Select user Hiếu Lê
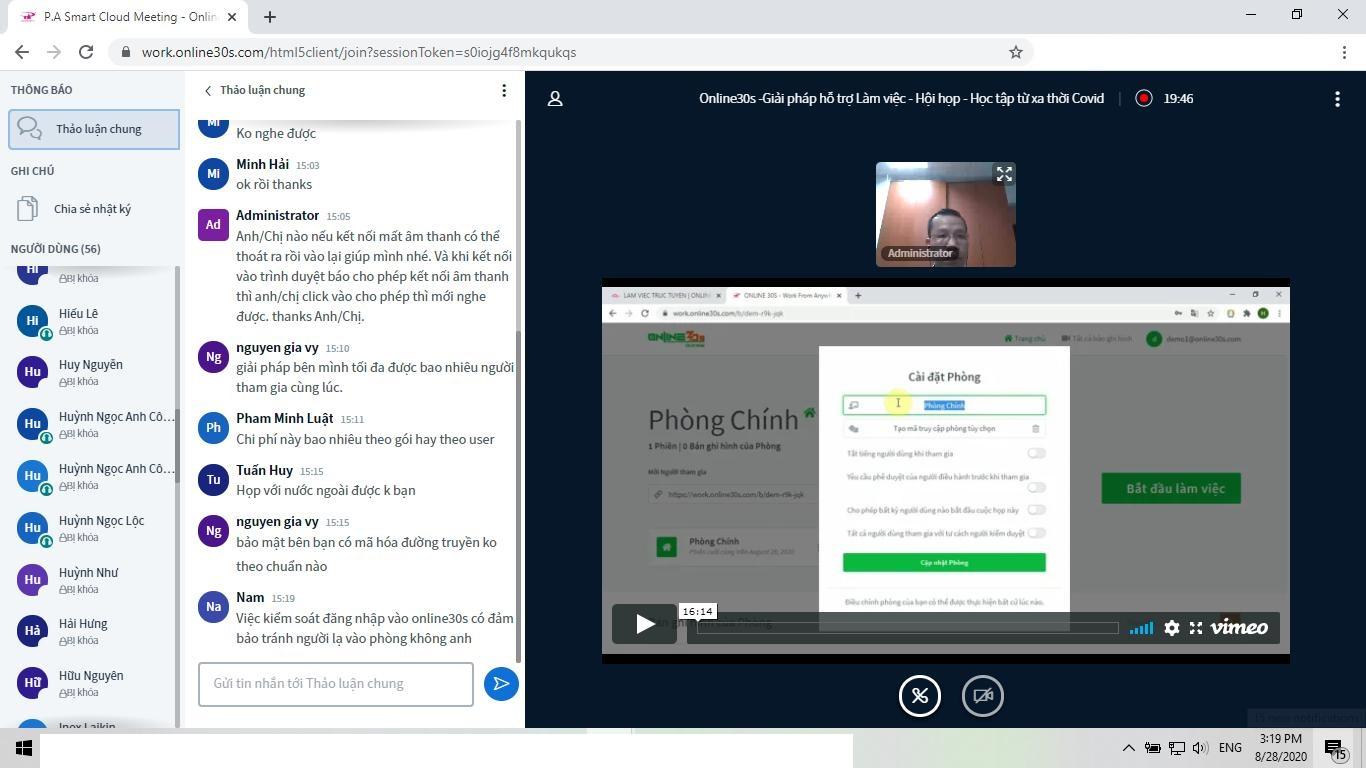 point(95,320)
